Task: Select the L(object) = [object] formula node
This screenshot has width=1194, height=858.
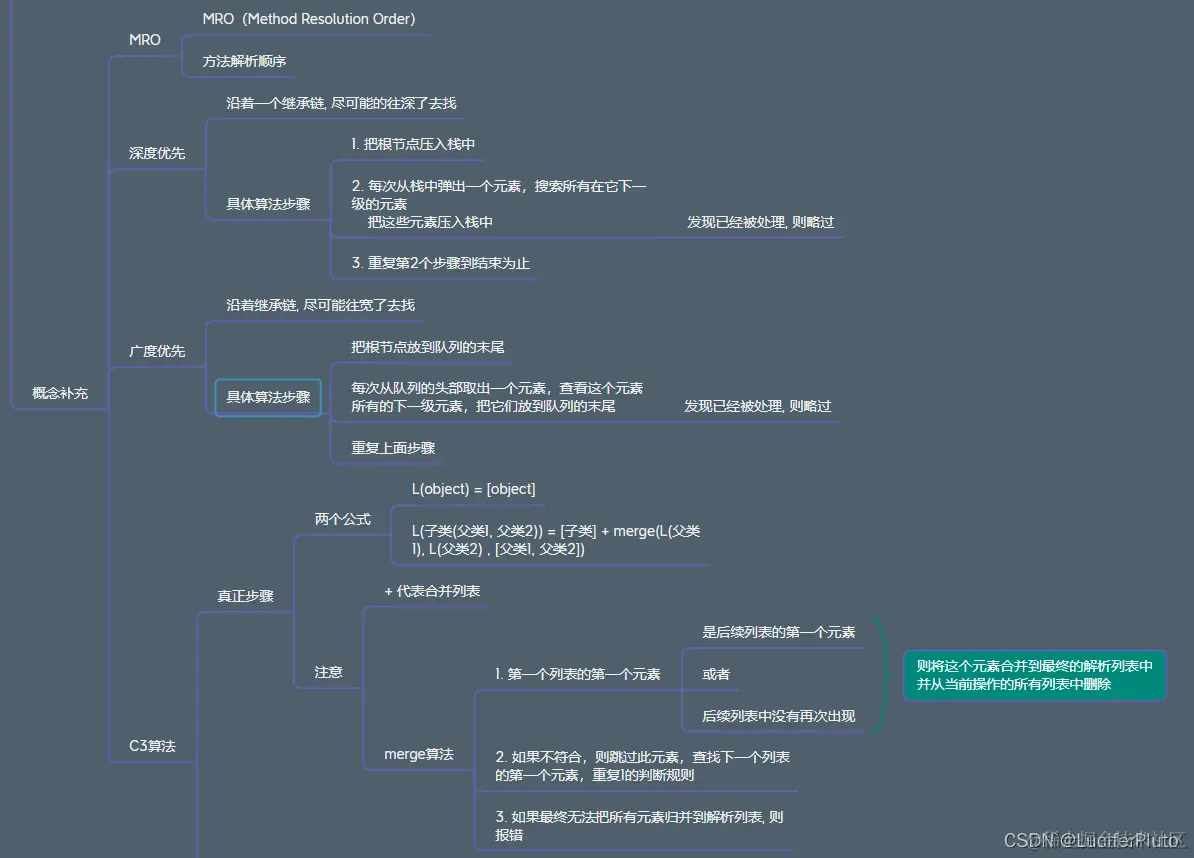Action: coord(474,489)
